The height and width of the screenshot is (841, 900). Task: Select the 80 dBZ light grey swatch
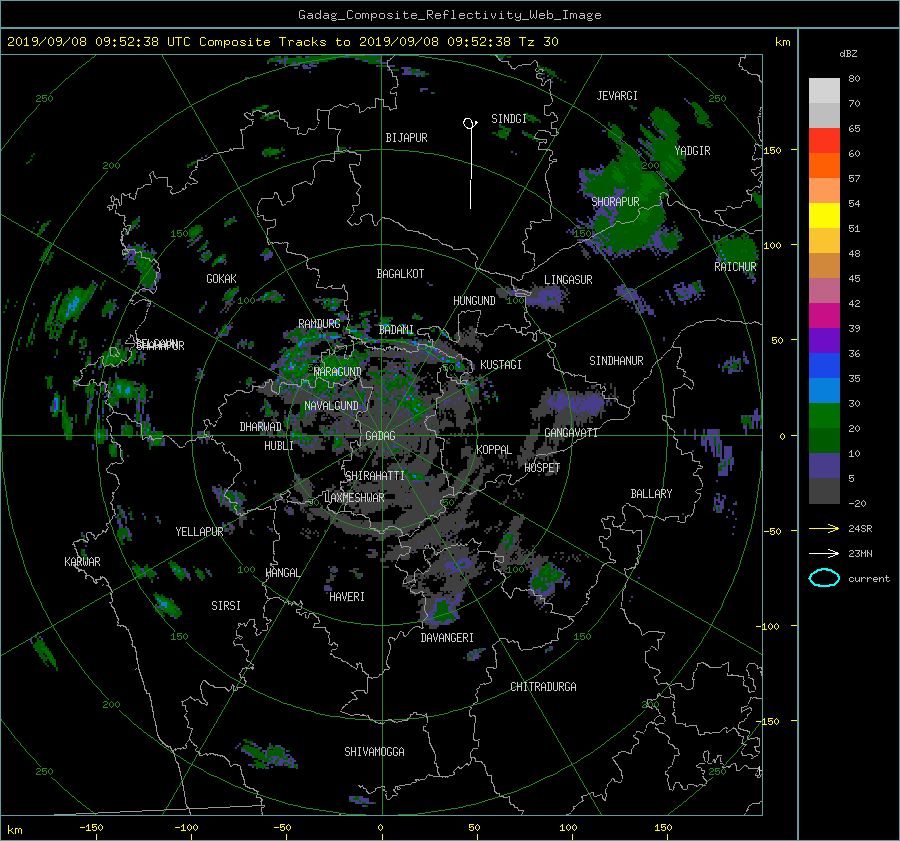824,90
